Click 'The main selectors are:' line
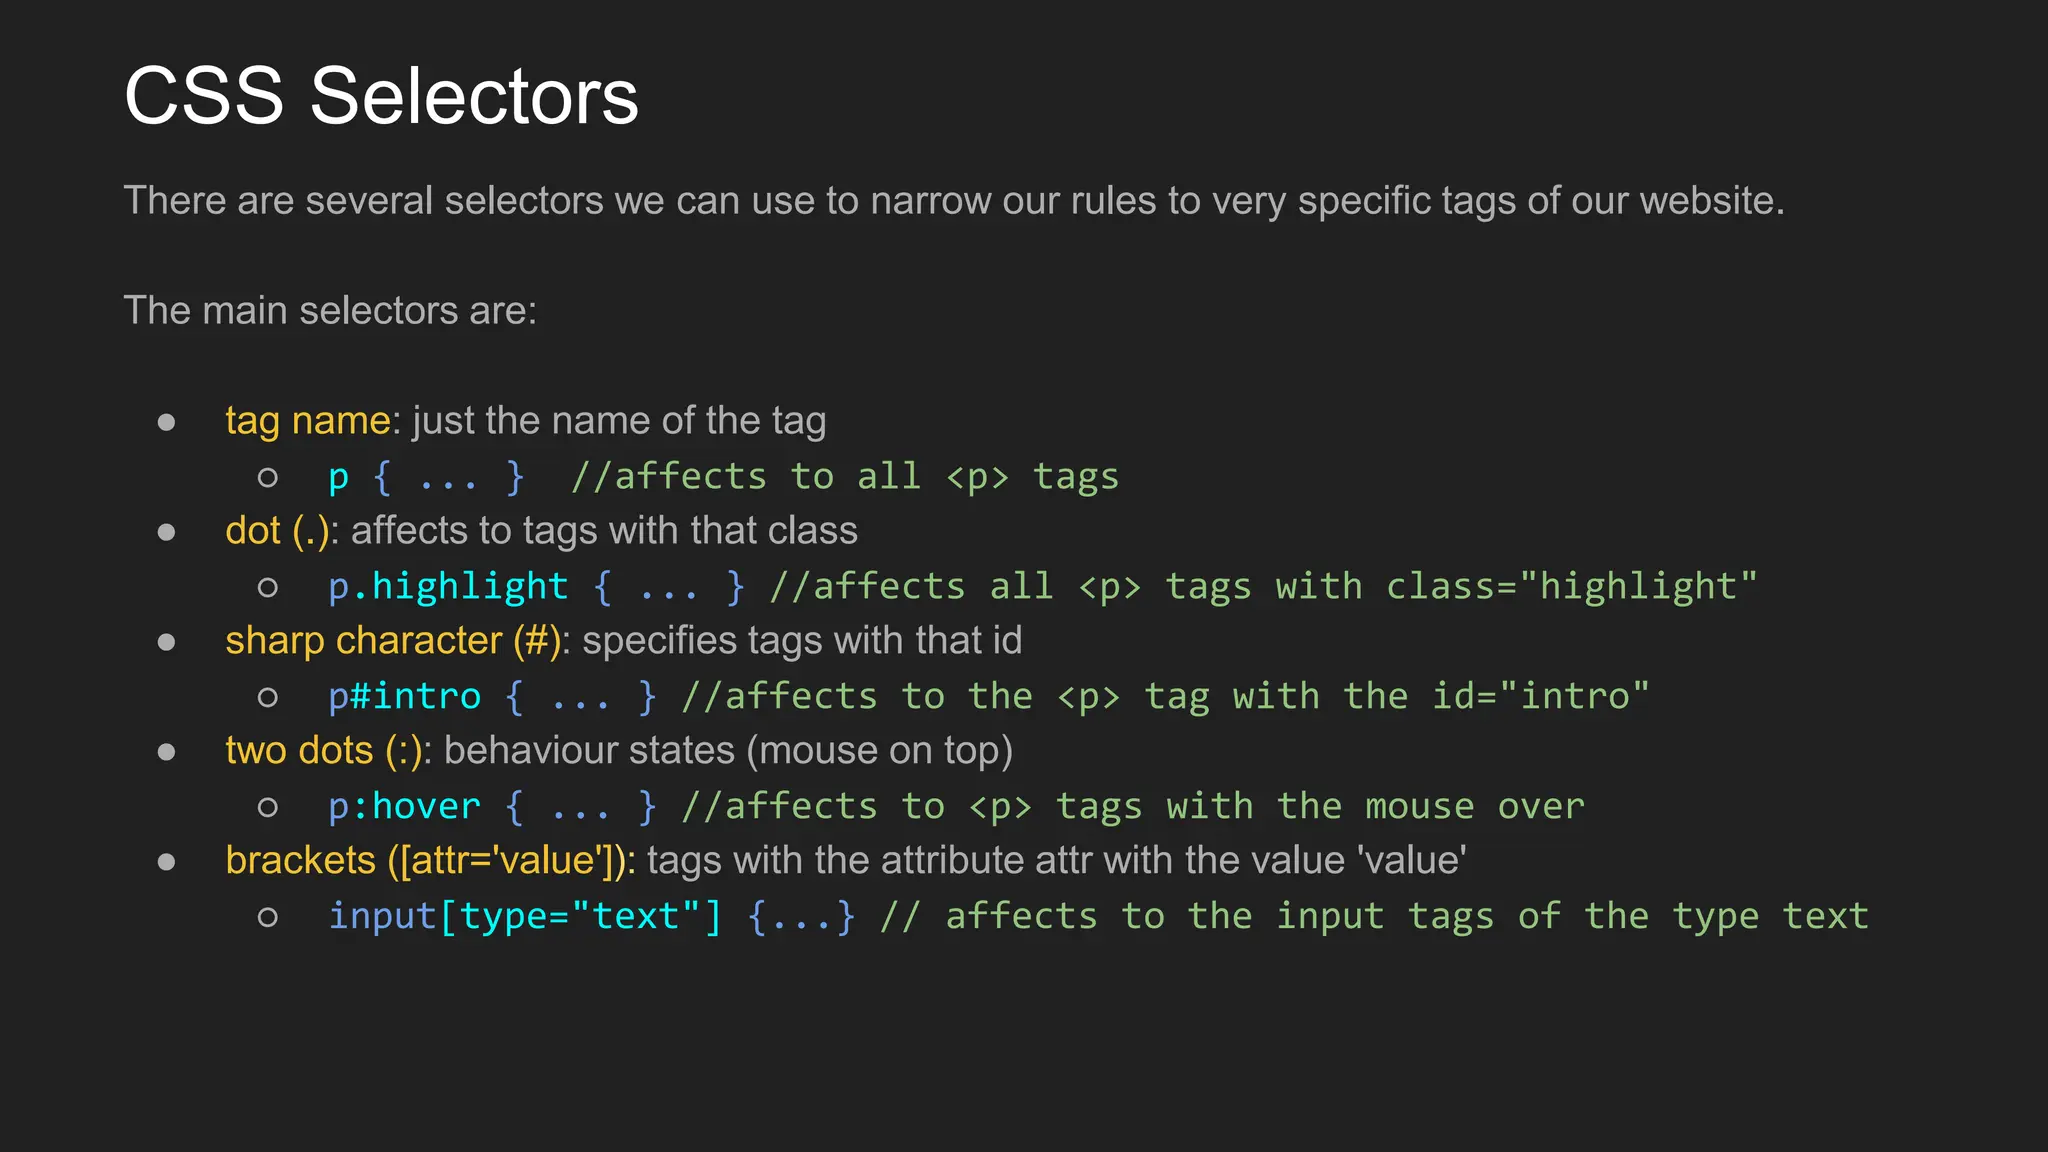This screenshot has height=1152, width=2048. click(x=330, y=310)
